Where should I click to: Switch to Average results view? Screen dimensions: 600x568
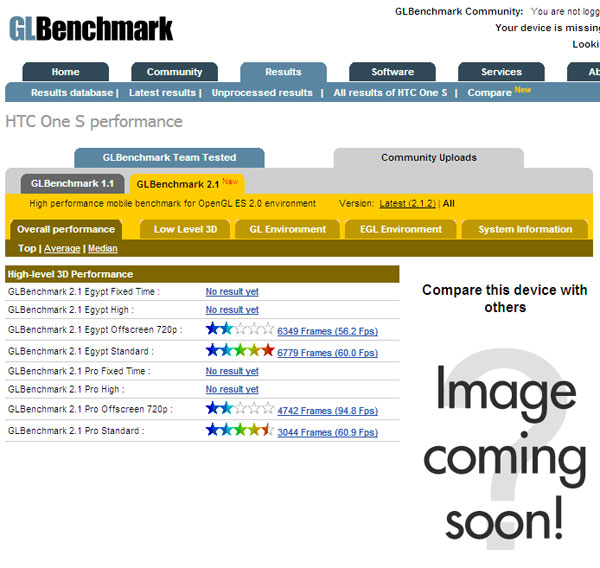(62, 248)
